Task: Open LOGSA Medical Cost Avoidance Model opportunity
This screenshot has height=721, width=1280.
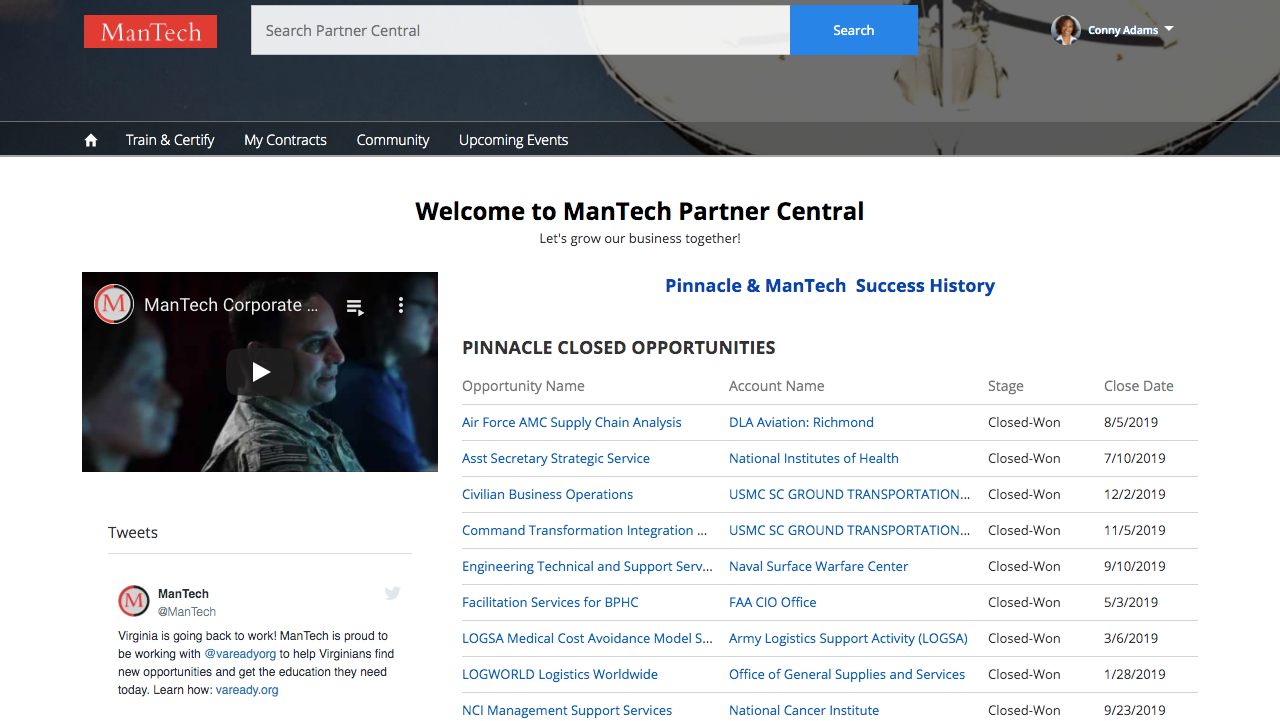Action: click(587, 638)
